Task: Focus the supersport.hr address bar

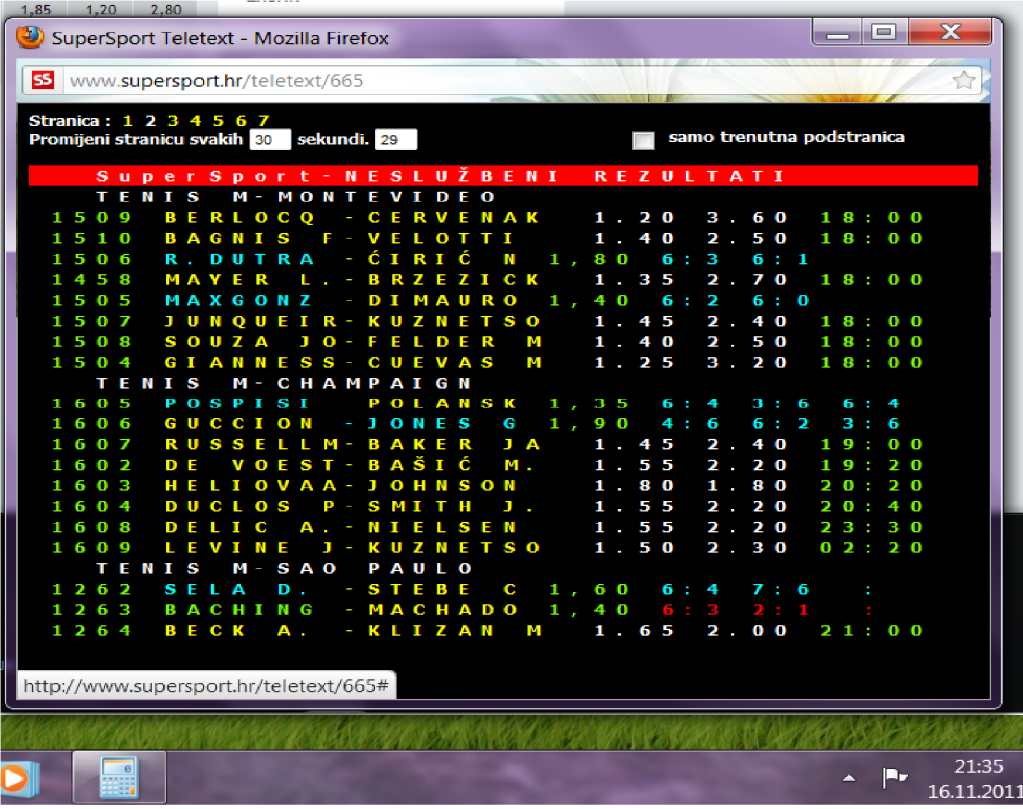Action: (500, 81)
